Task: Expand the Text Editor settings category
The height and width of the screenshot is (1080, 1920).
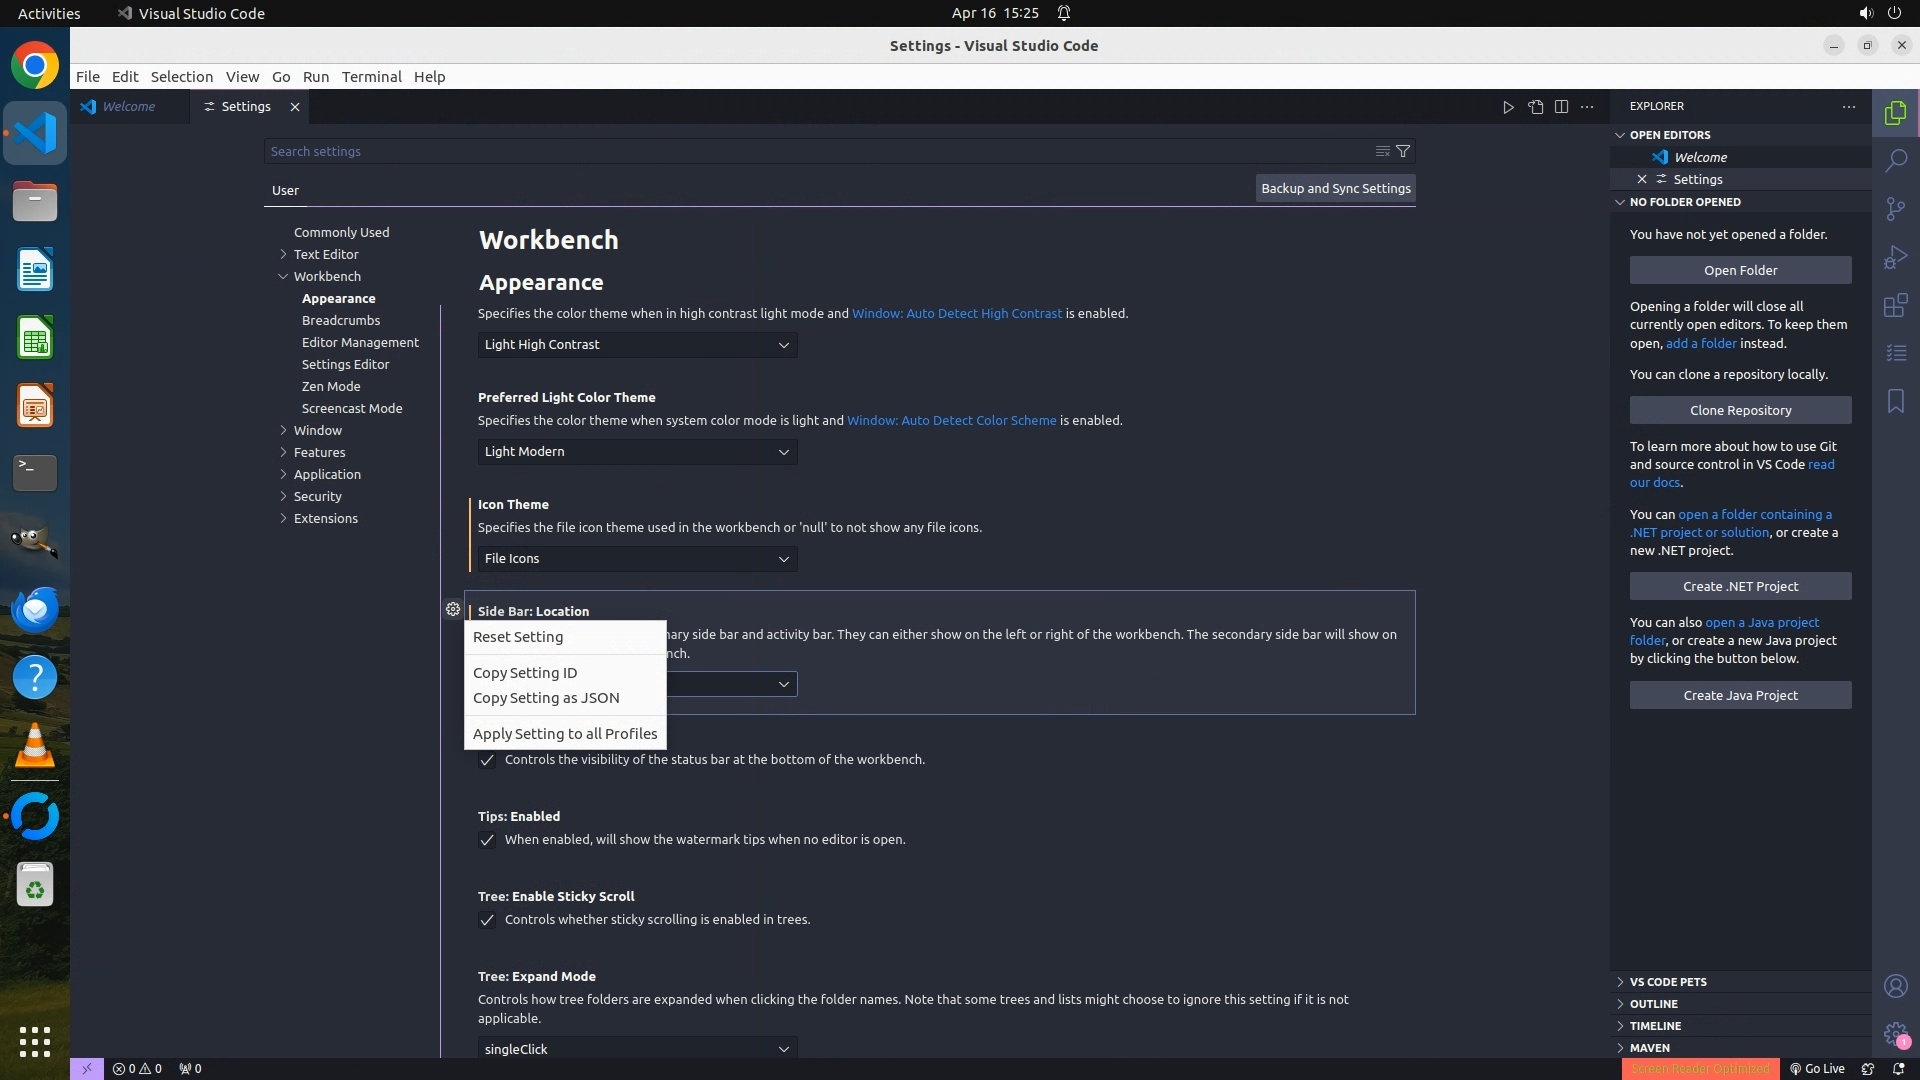Action: point(326,254)
